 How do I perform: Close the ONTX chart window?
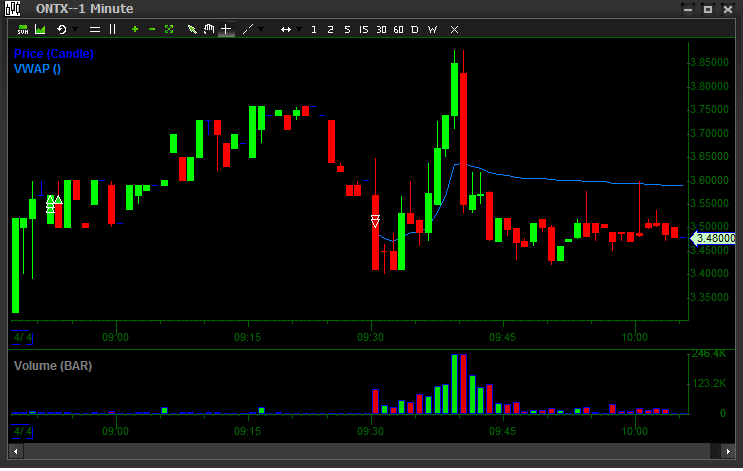[728, 9]
